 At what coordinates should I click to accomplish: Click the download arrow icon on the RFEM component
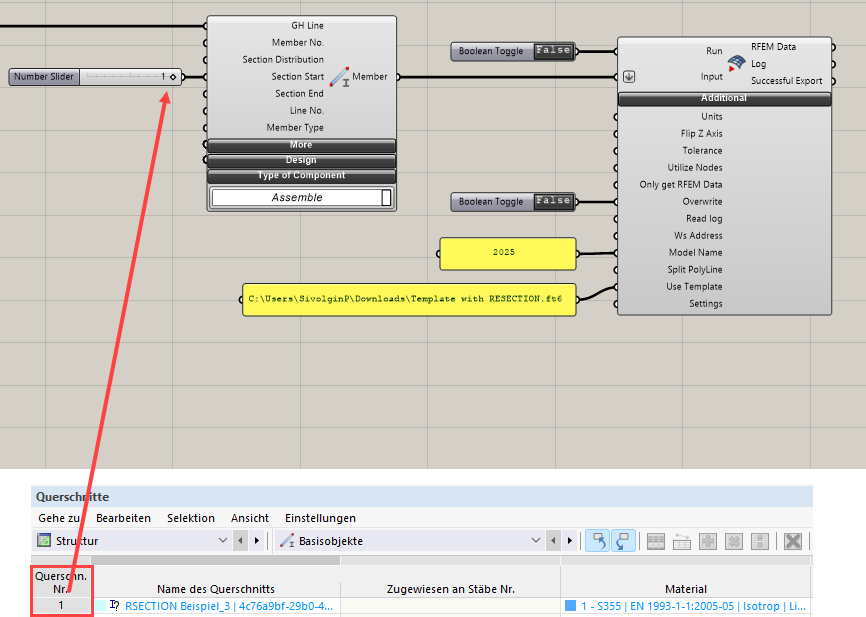(x=629, y=75)
